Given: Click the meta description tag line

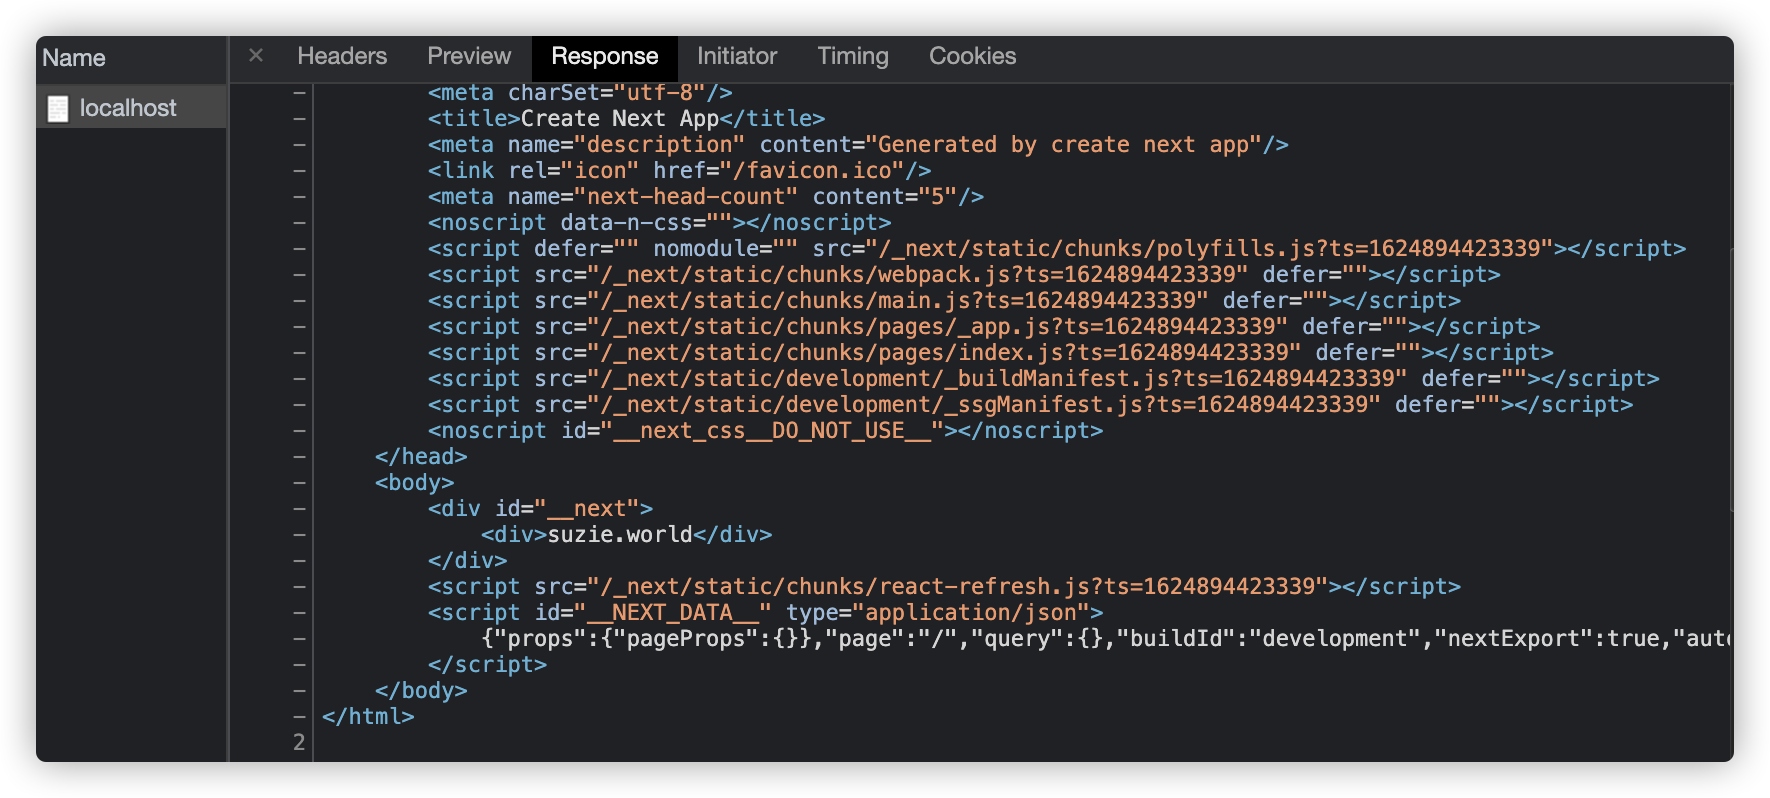Looking at the screenshot, I should tap(858, 145).
